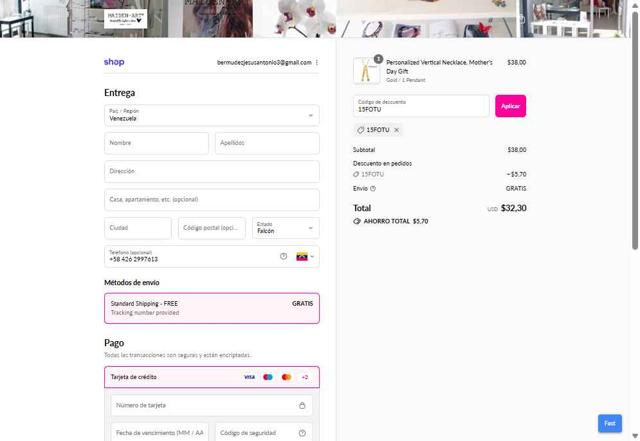The width and height of the screenshot is (640, 441).
Task: Open the Estado Falcón dropdown
Action: coord(286,228)
